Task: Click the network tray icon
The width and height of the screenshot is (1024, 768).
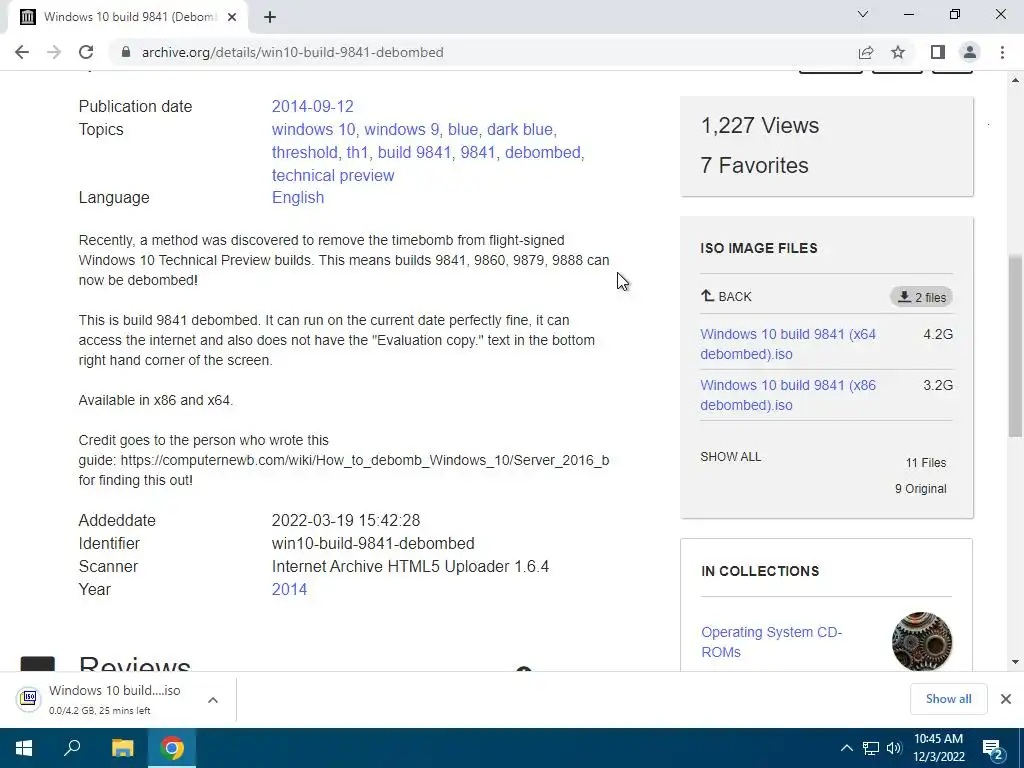Action: [871, 748]
